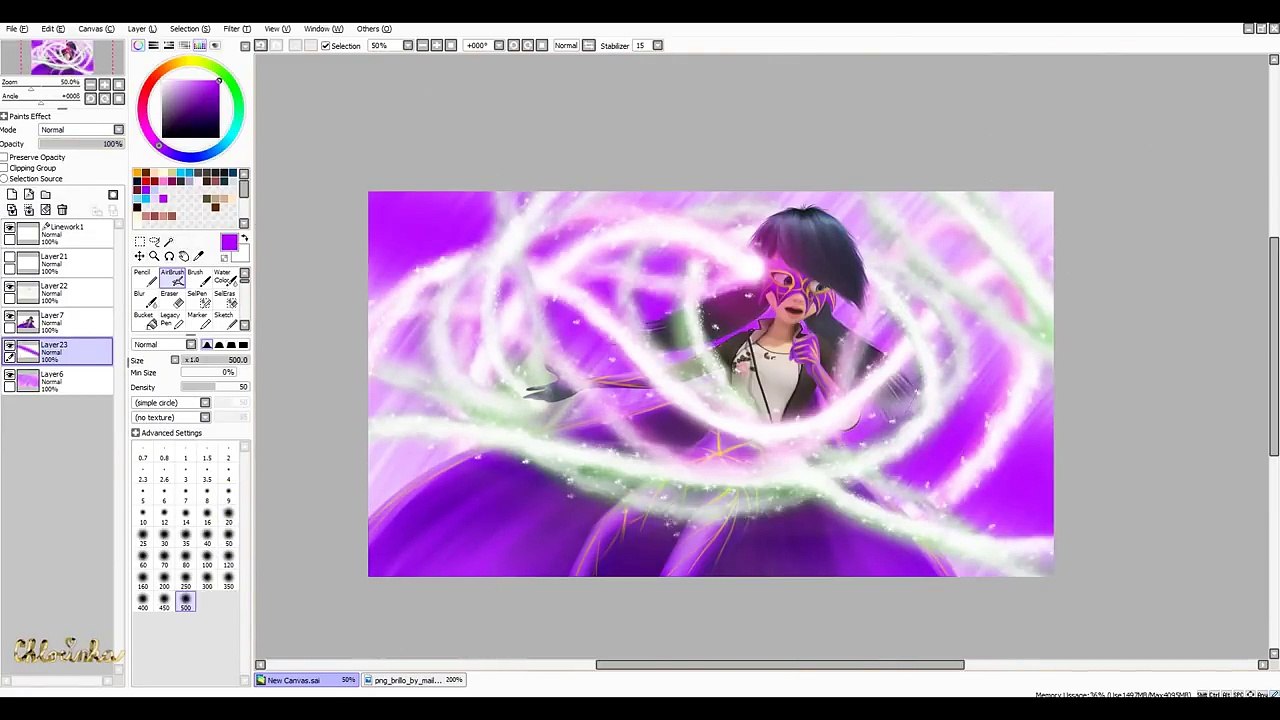The width and height of the screenshot is (1280, 720).
Task: Open the Layer menu
Action: tap(141, 28)
